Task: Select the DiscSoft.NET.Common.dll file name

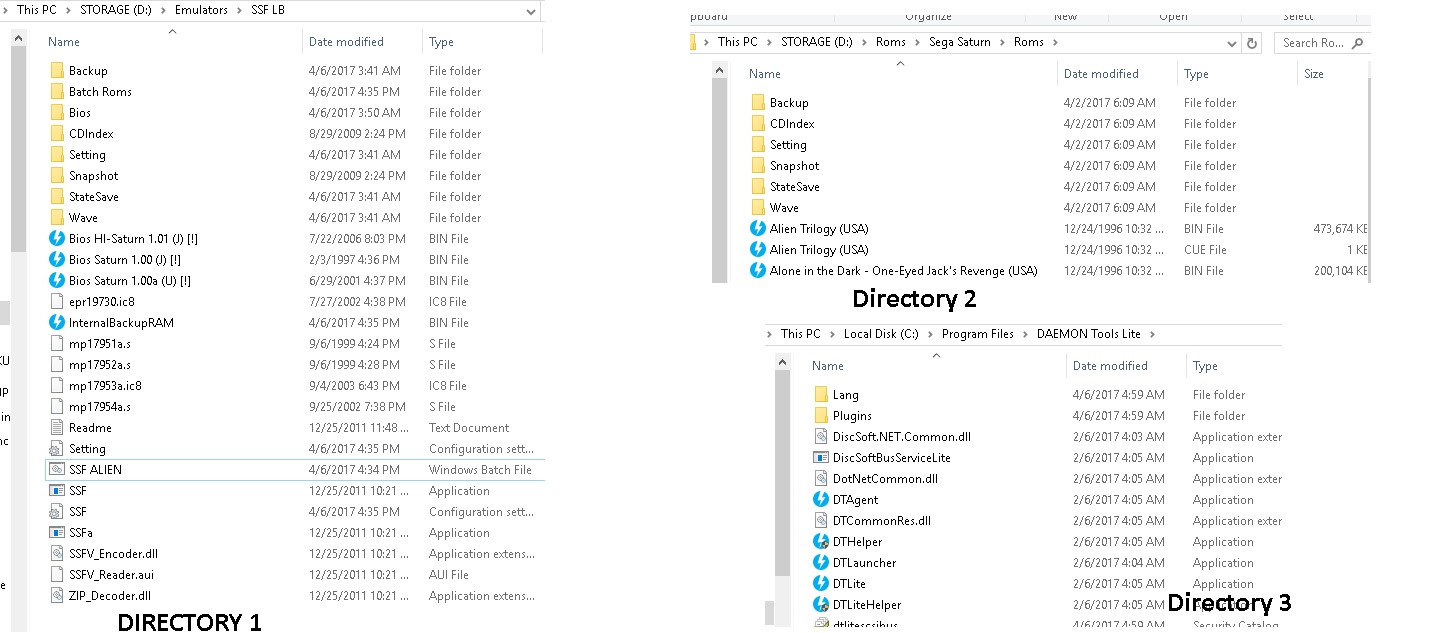Action: (901, 437)
